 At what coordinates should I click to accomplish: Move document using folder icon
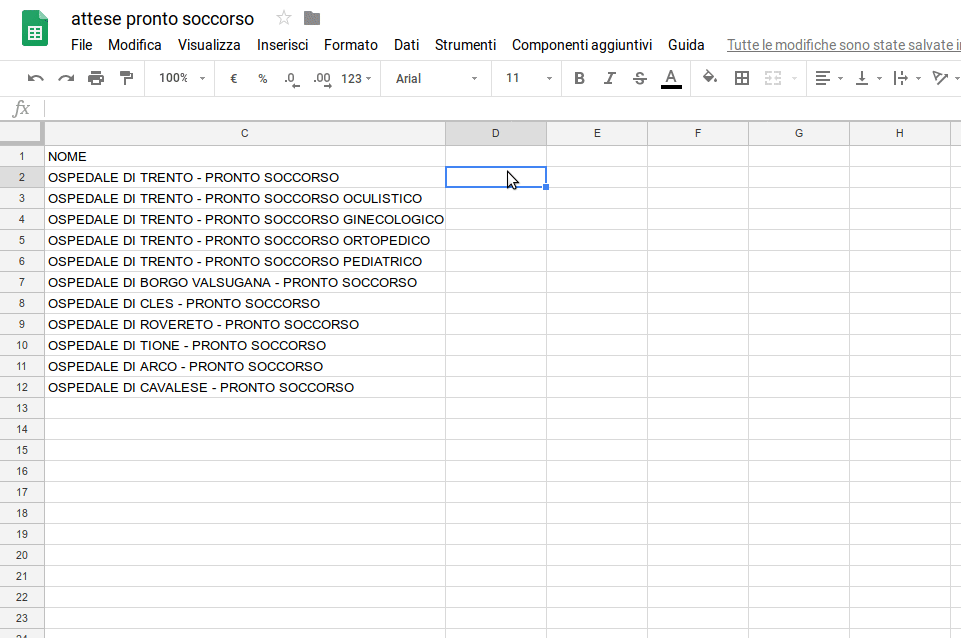312,18
